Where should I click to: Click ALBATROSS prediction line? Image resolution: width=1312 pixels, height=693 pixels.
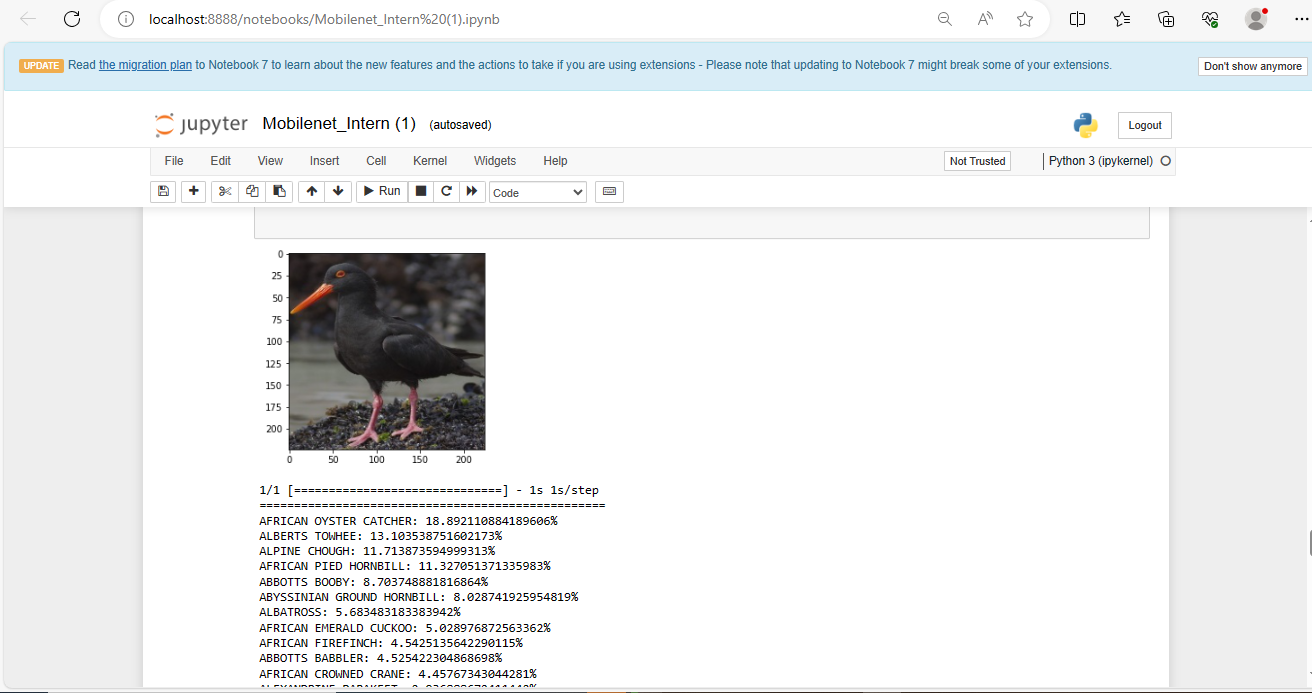[360, 612]
